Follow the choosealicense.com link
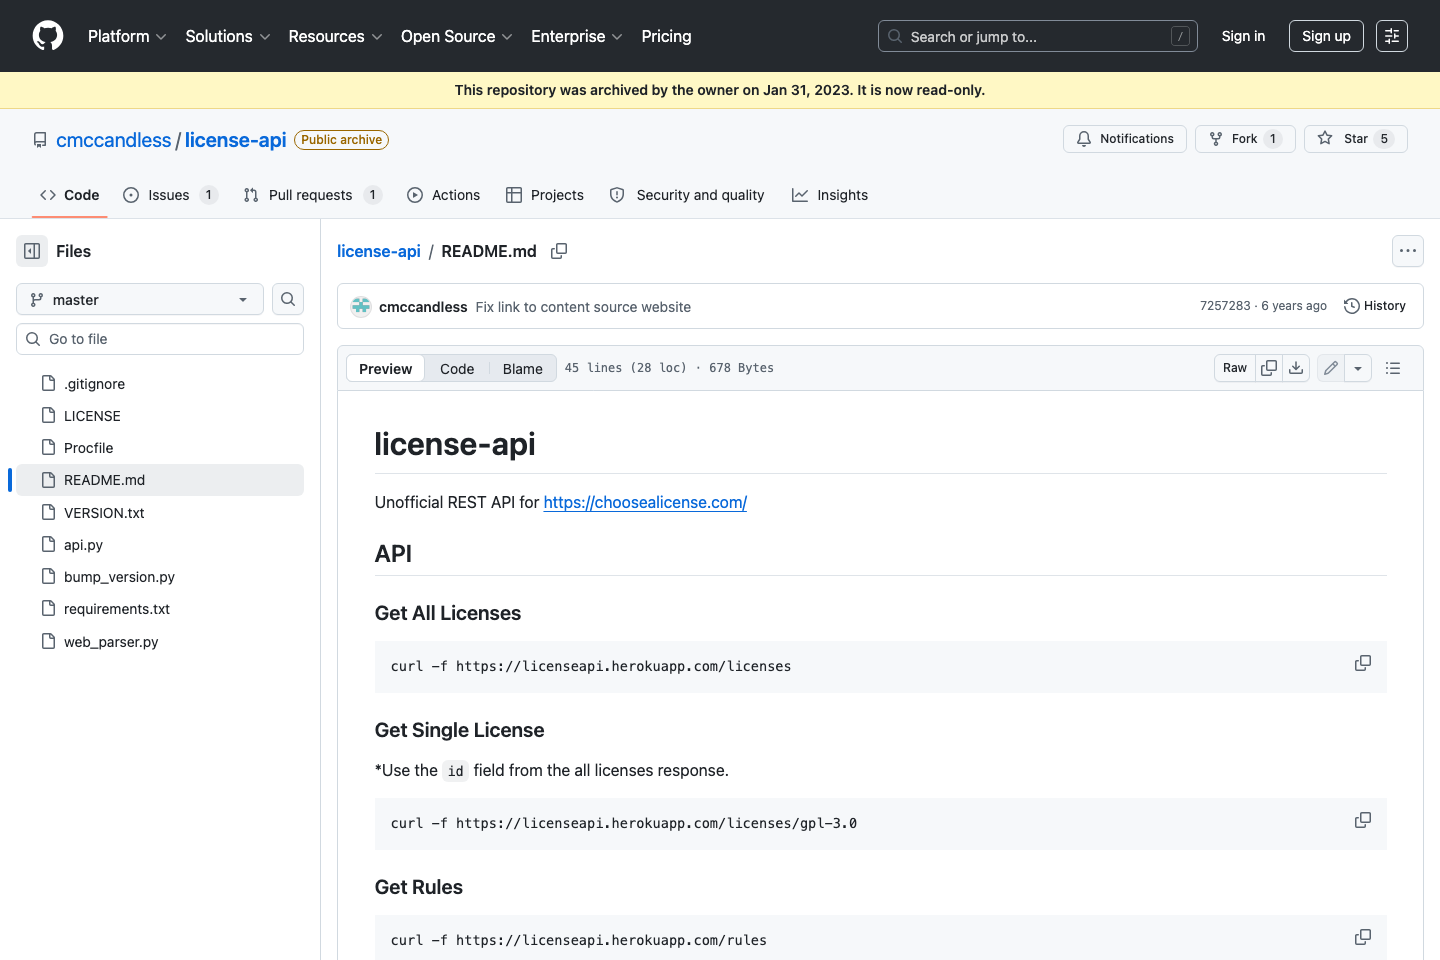This screenshot has height=960, width=1440. pos(644,502)
